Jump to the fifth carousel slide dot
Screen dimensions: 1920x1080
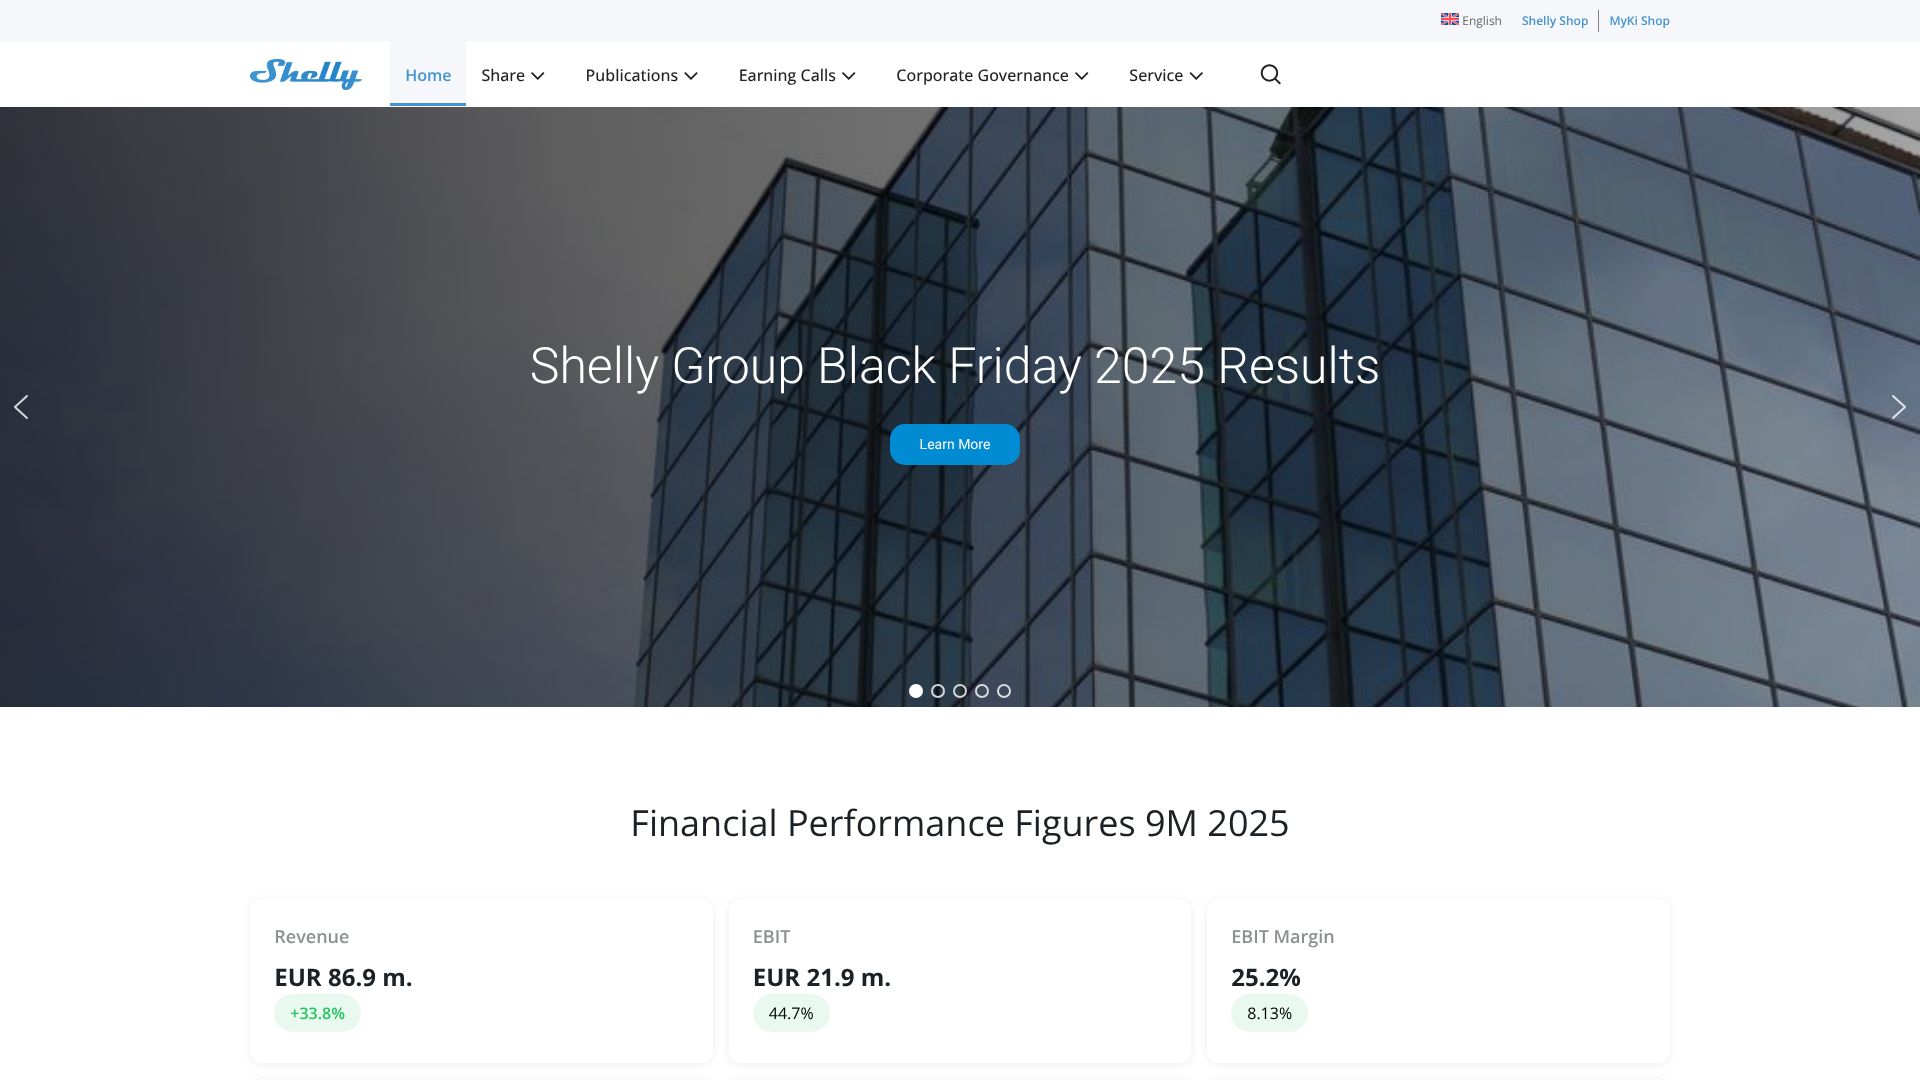(1004, 691)
